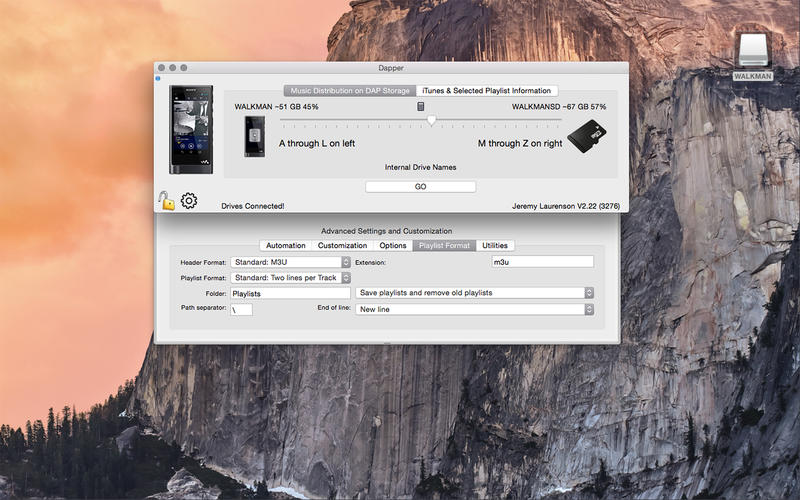This screenshot has width=800, height=500.
Task: Click the Jeremy Laurenson V2.22 version text
Action: [x=566, y=206]
